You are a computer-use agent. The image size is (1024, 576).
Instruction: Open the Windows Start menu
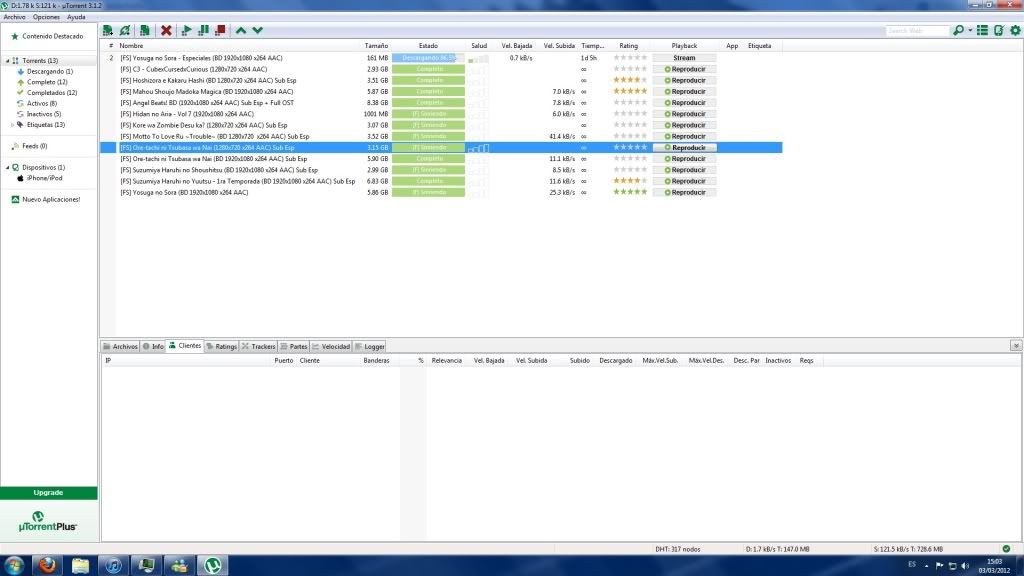(14, 565)
